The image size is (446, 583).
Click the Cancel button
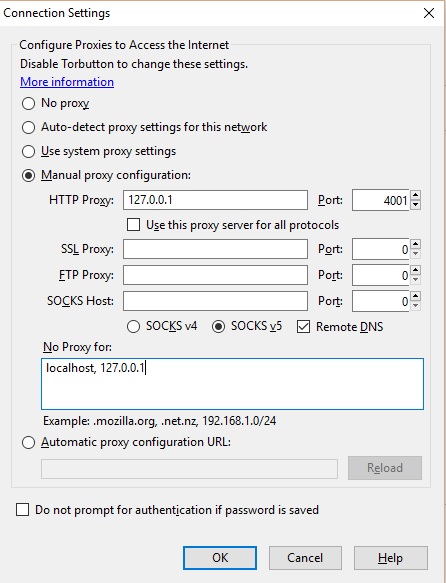coord(305,558)
